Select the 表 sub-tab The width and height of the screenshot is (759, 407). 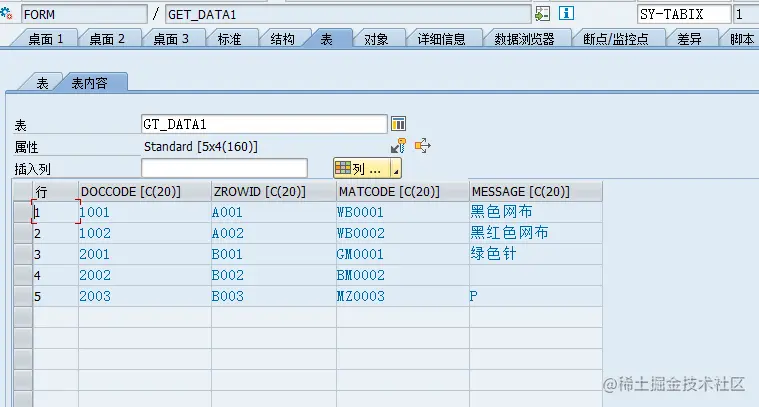(43, 83)
